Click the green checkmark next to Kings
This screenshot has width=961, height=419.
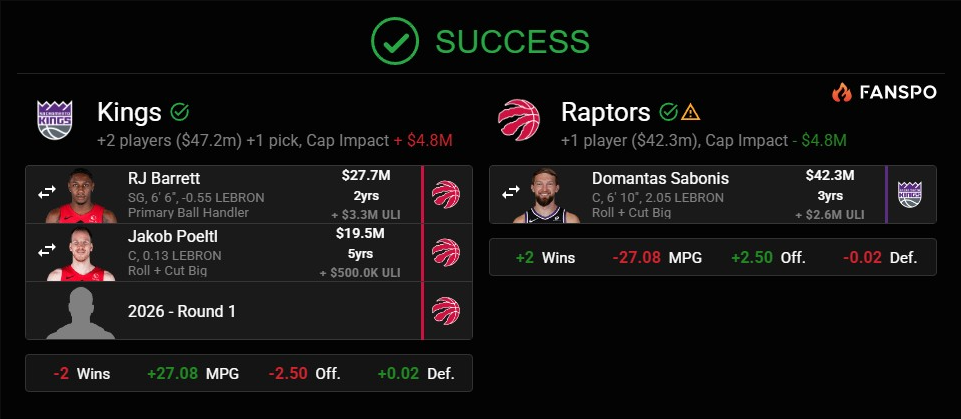(180, 112)
